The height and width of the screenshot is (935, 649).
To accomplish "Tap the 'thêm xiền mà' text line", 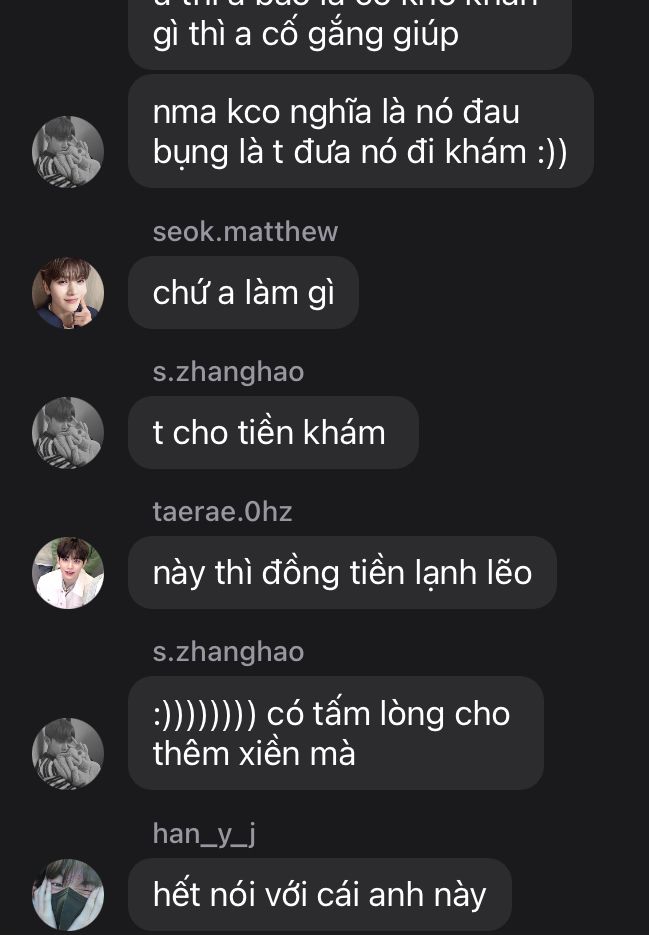I will coord(254,754).
